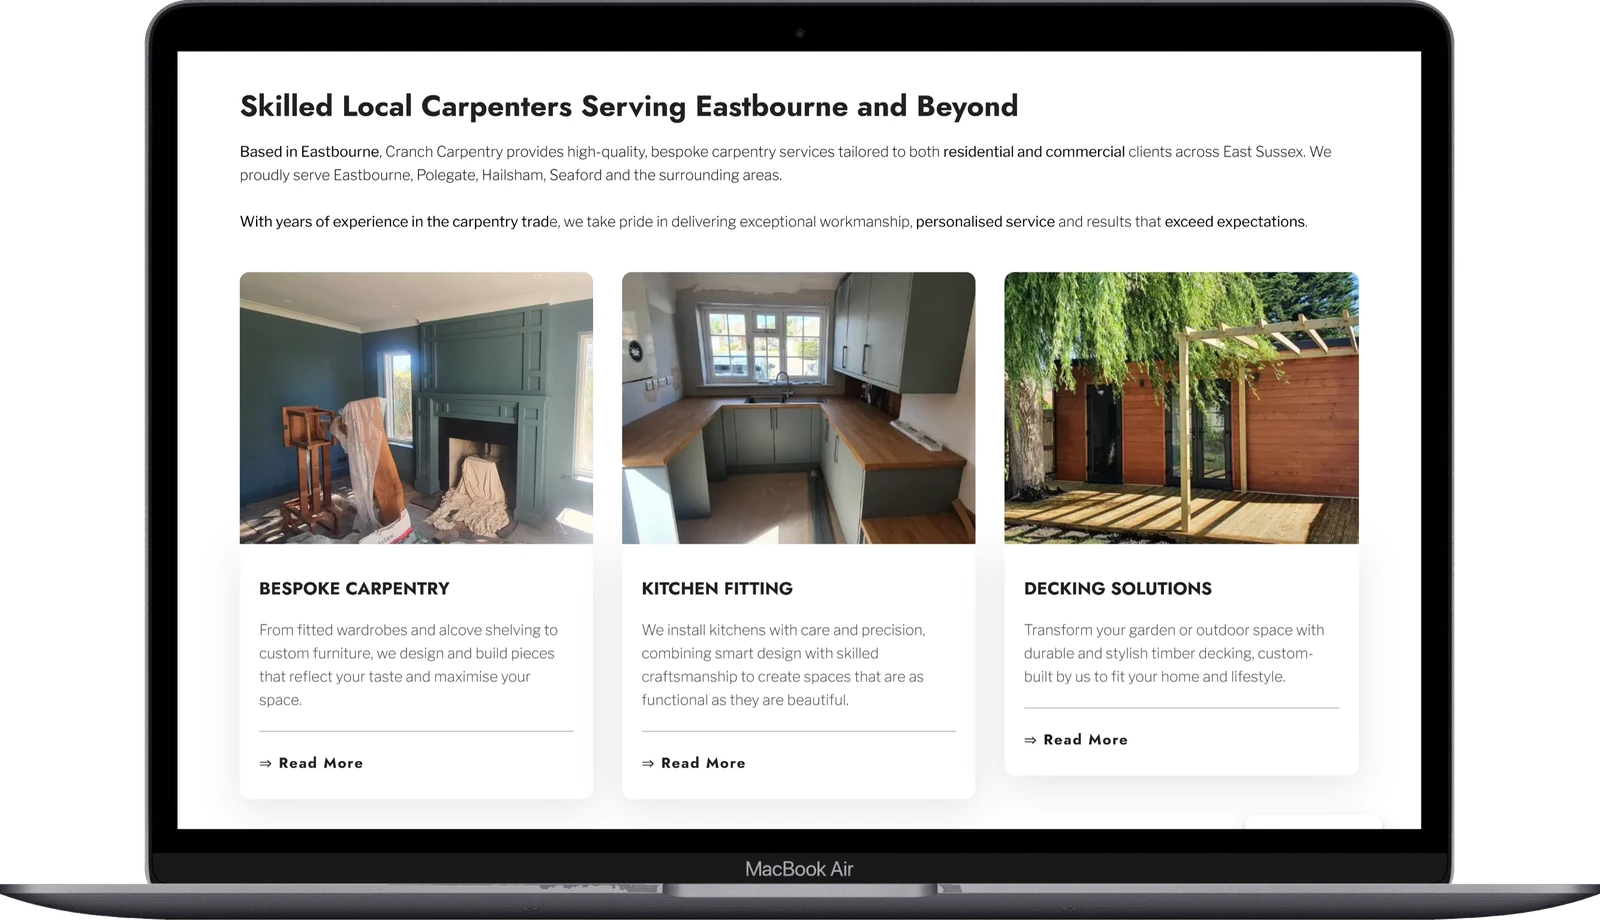Click the 'From fitted wardrobes' description paragraph
Image resolution: width=1600 pixels, height=920 pixels.
pyautogui.click(x=409, y=665)
